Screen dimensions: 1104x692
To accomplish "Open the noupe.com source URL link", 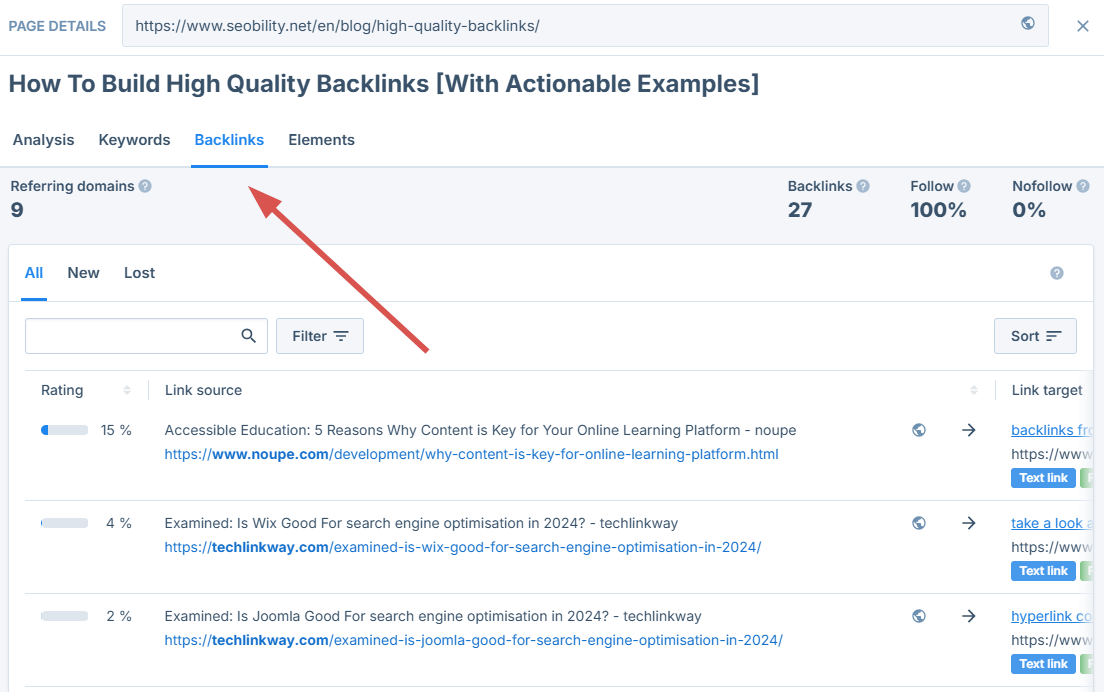I will point(472,454).
